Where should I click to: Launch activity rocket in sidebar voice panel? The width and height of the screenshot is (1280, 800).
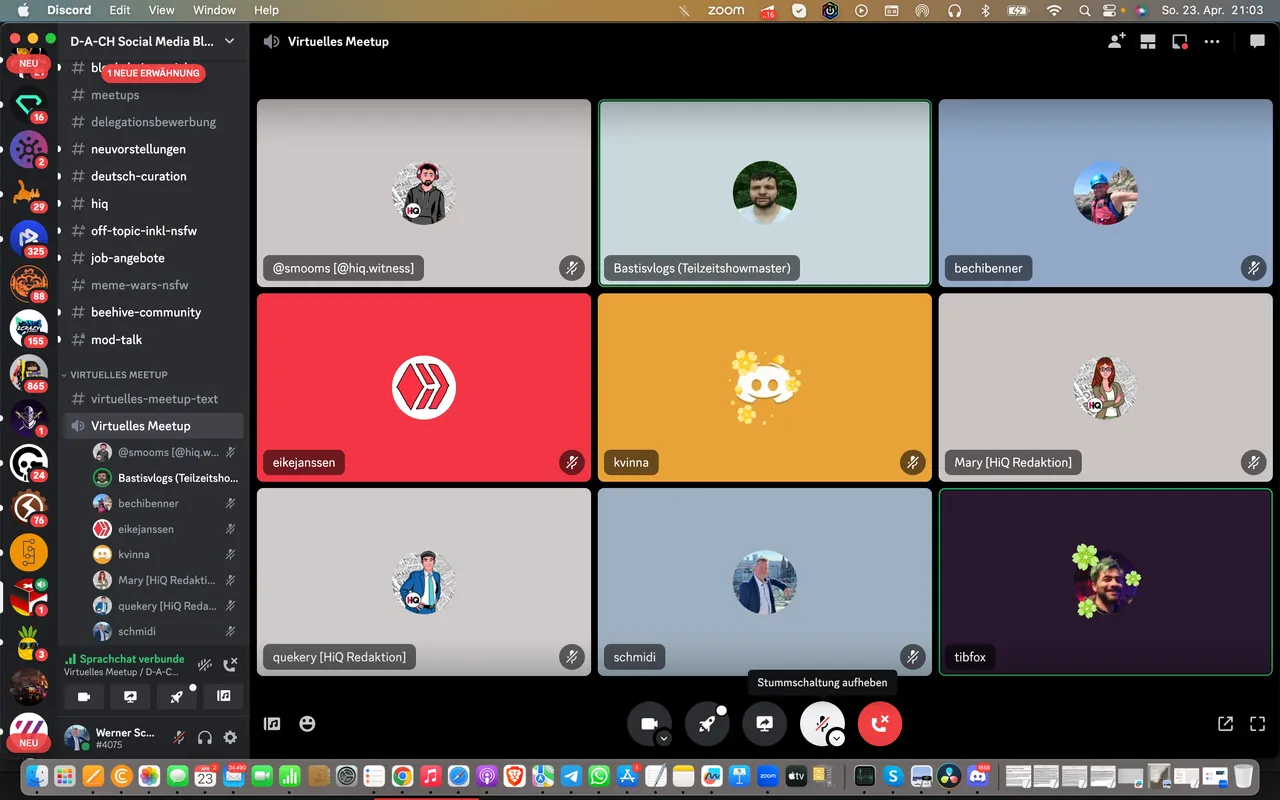coord(177,696)
